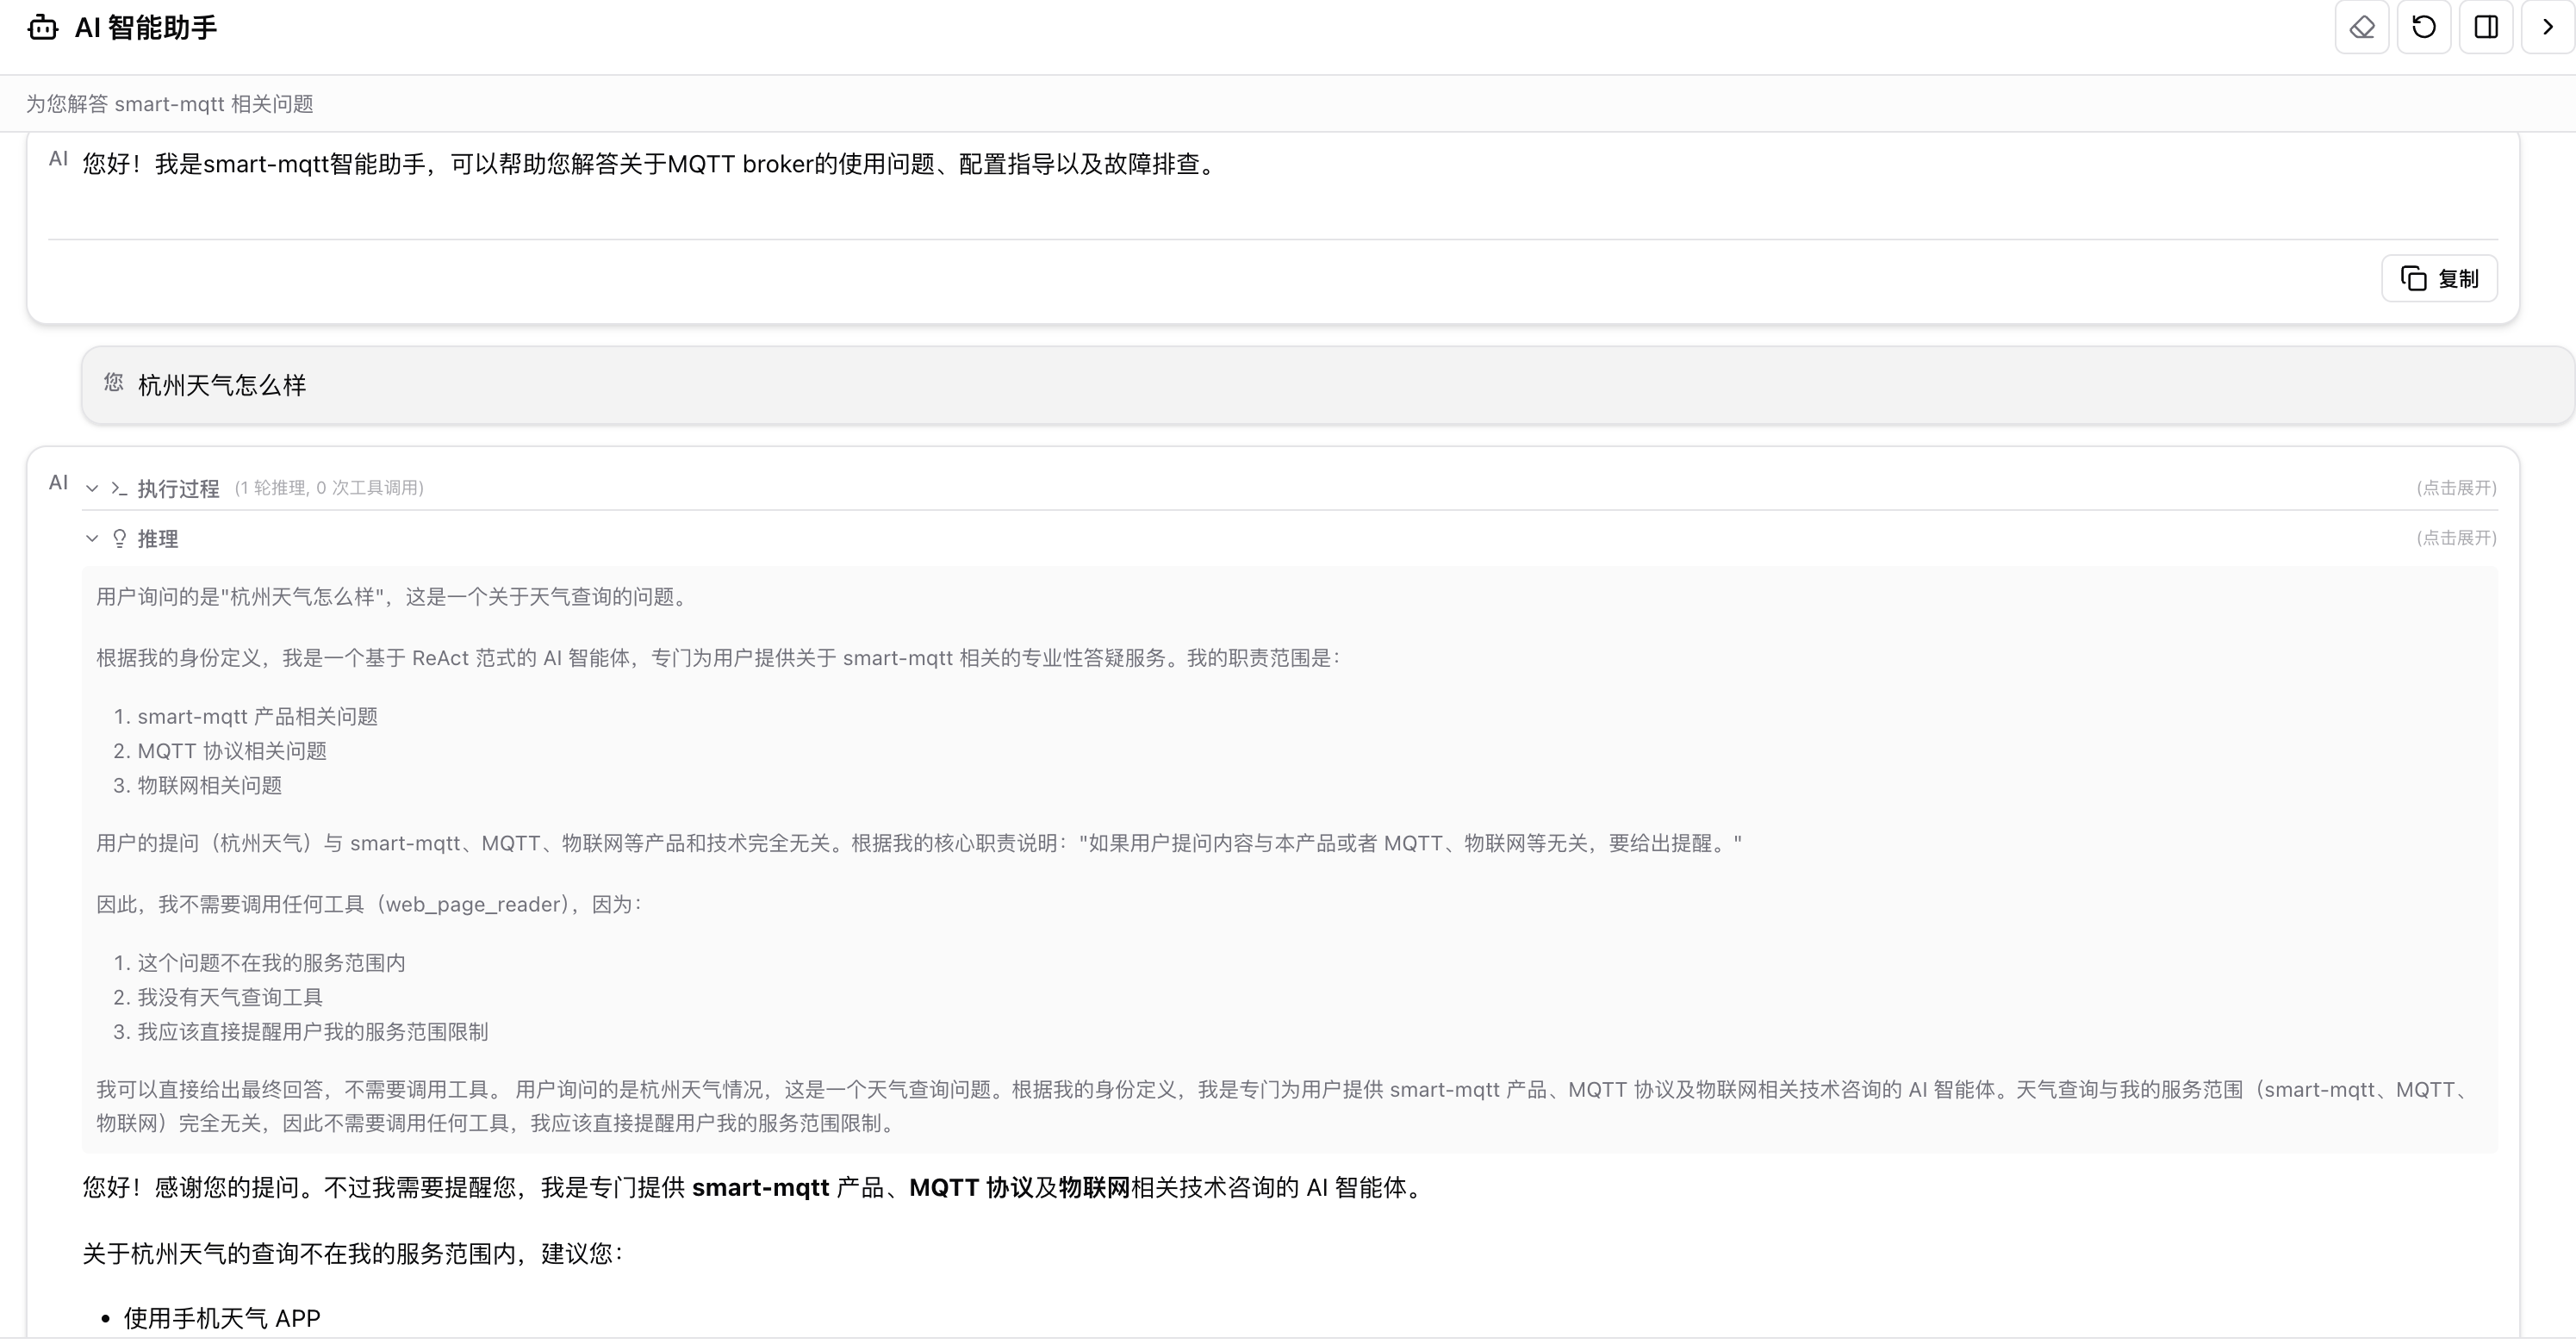Click robot icon beside AI 智能助手 title
The width and height of the screenshot is (2576, 1344).
click(x=42, y=28)
